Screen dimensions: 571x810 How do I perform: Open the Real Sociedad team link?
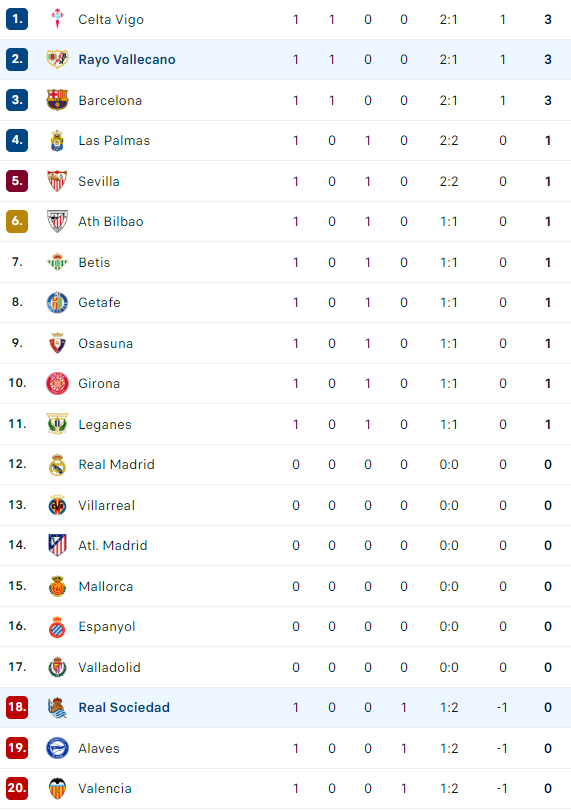[x=124, y=707]
